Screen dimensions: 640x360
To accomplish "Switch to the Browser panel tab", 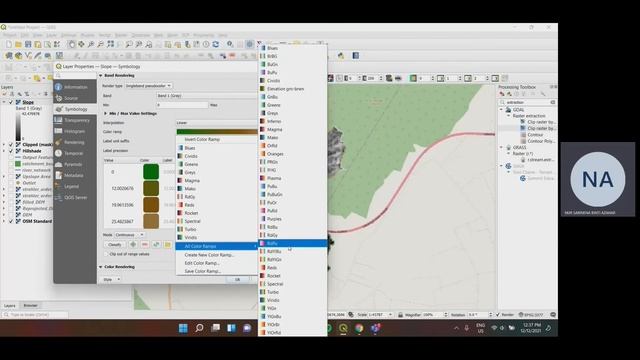I will point(30,305).
